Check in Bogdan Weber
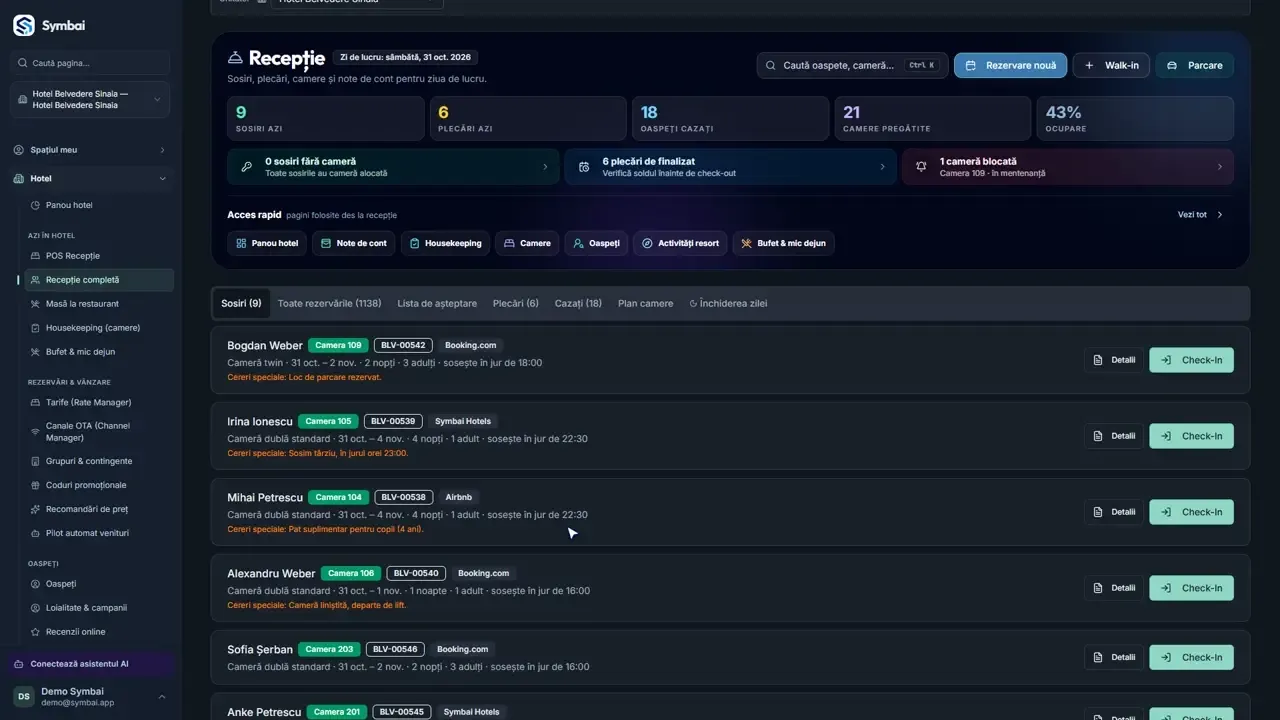1280x720 pixels. click(1191, 360)
